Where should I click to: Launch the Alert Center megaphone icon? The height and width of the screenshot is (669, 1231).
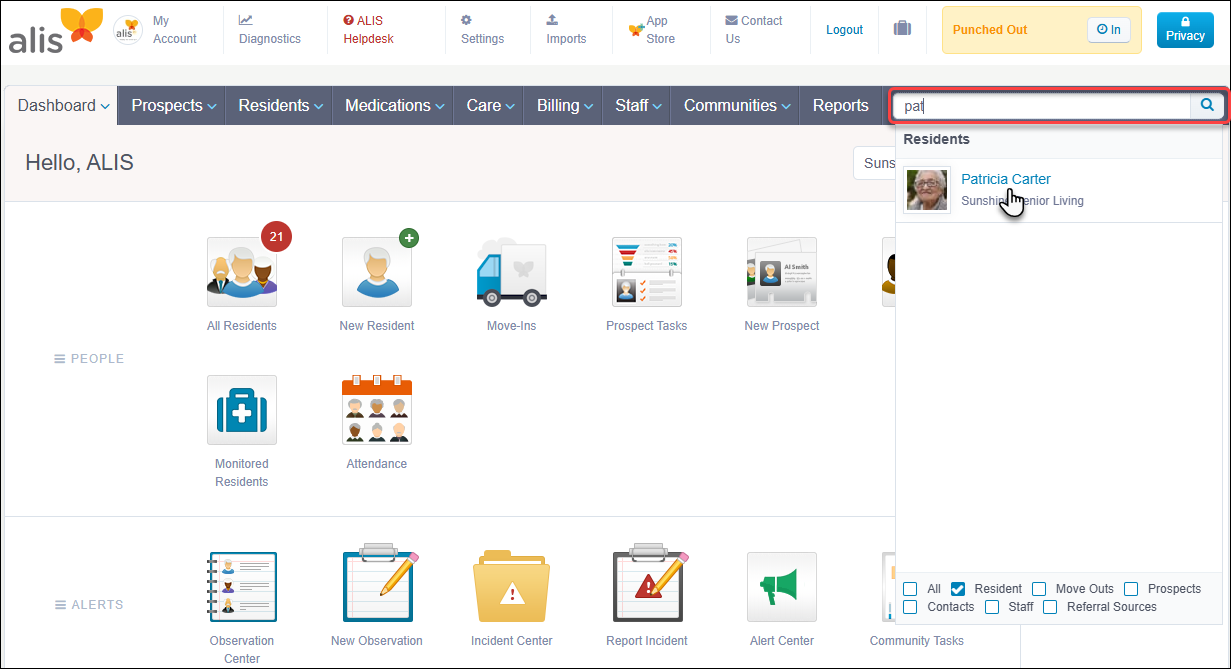point(781,586)
